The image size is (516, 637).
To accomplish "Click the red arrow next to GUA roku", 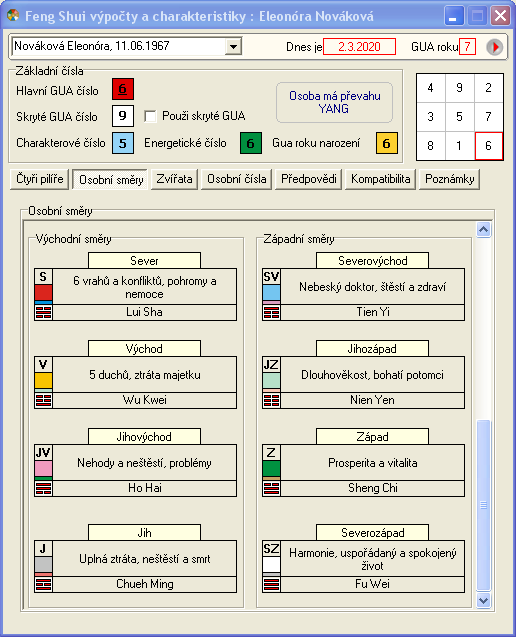I will coord(494,47).
